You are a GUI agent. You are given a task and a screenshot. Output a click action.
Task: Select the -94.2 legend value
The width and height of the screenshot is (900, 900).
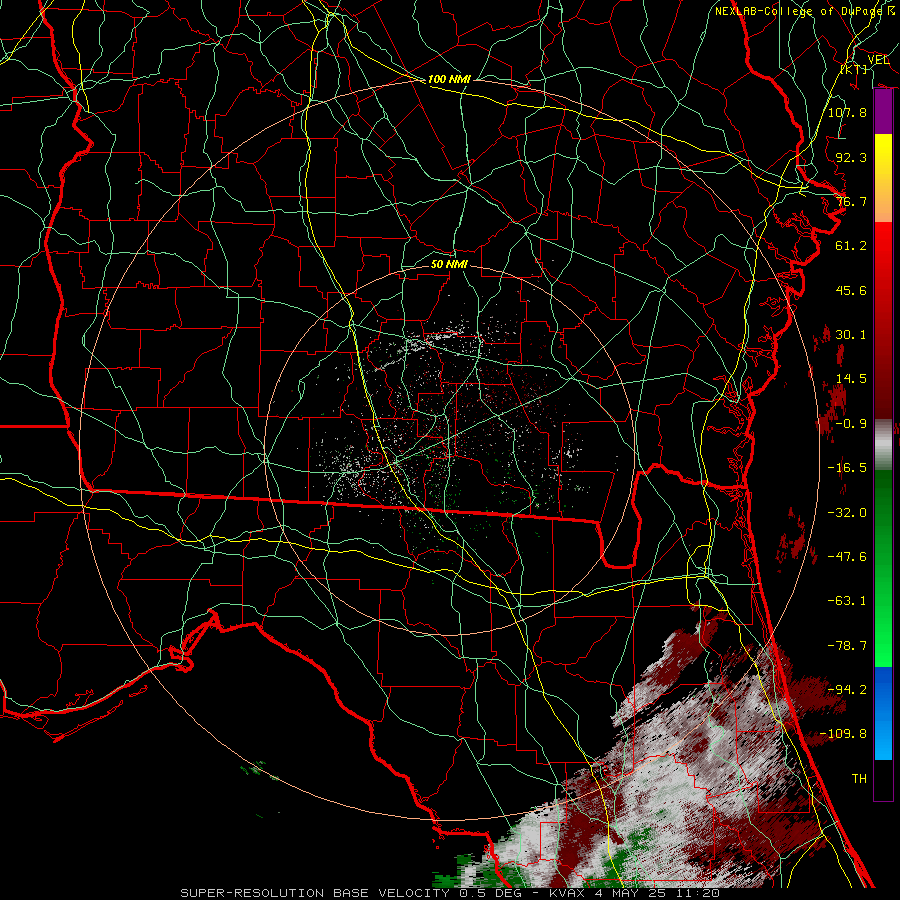click(x=847, y=689)
